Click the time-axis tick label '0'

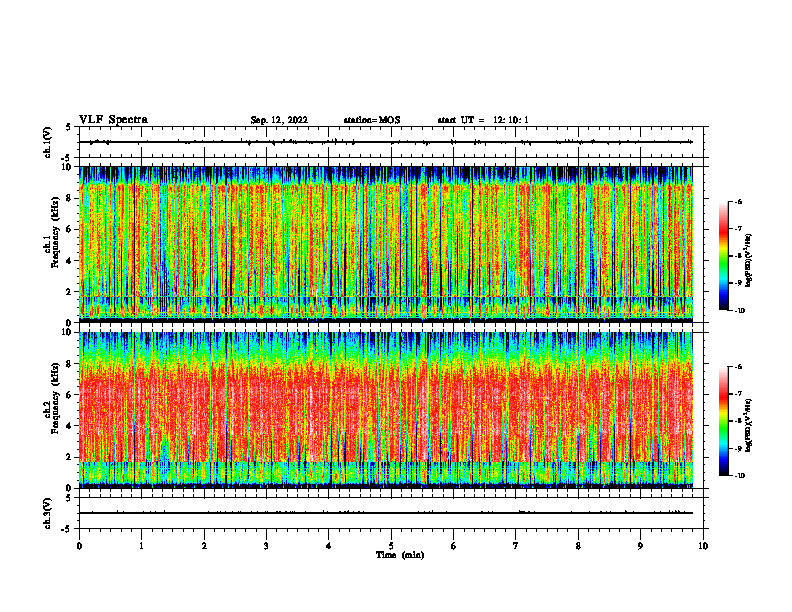[x=79, y=546]
